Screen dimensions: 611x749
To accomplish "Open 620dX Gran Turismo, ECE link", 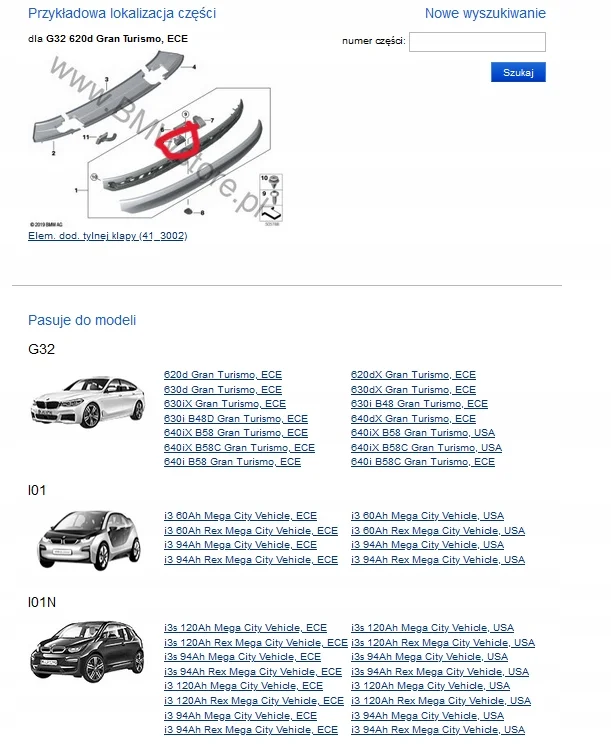I will (x=413, y=375).
